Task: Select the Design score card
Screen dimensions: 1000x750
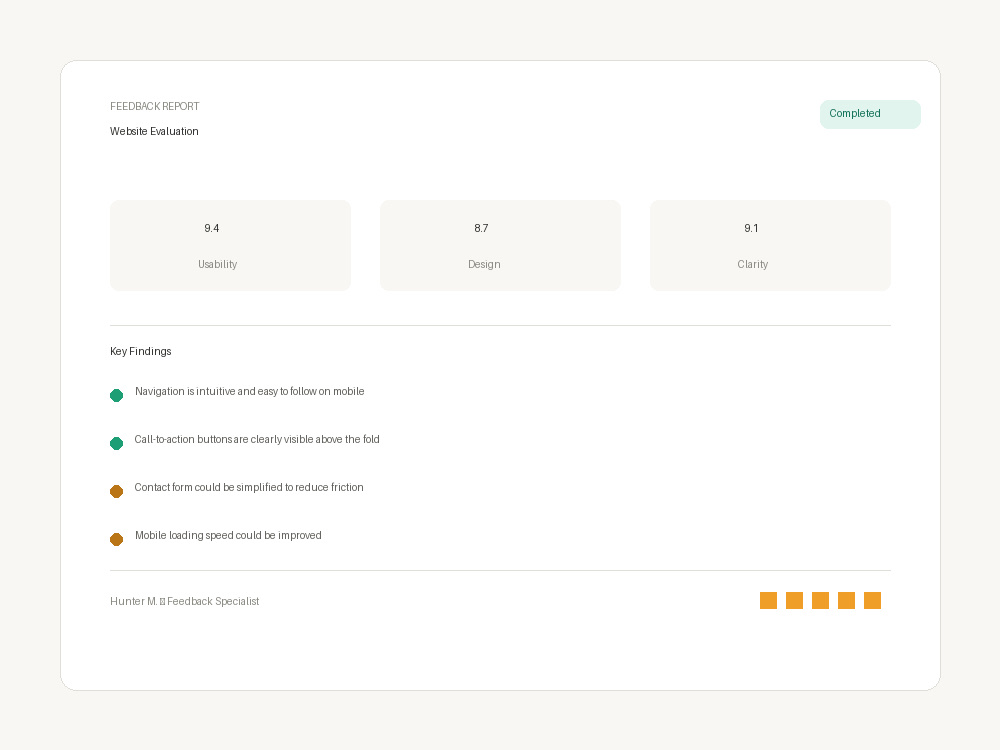Action: coord(500,246)
